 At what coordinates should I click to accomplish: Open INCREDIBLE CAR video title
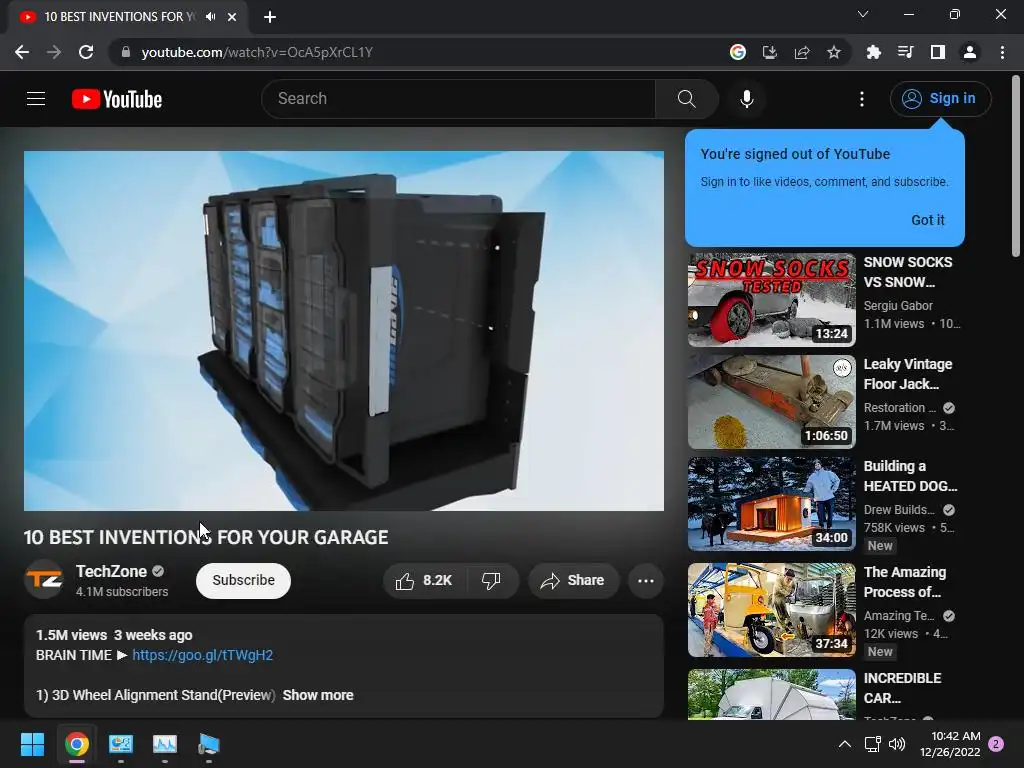coord(903,688)
